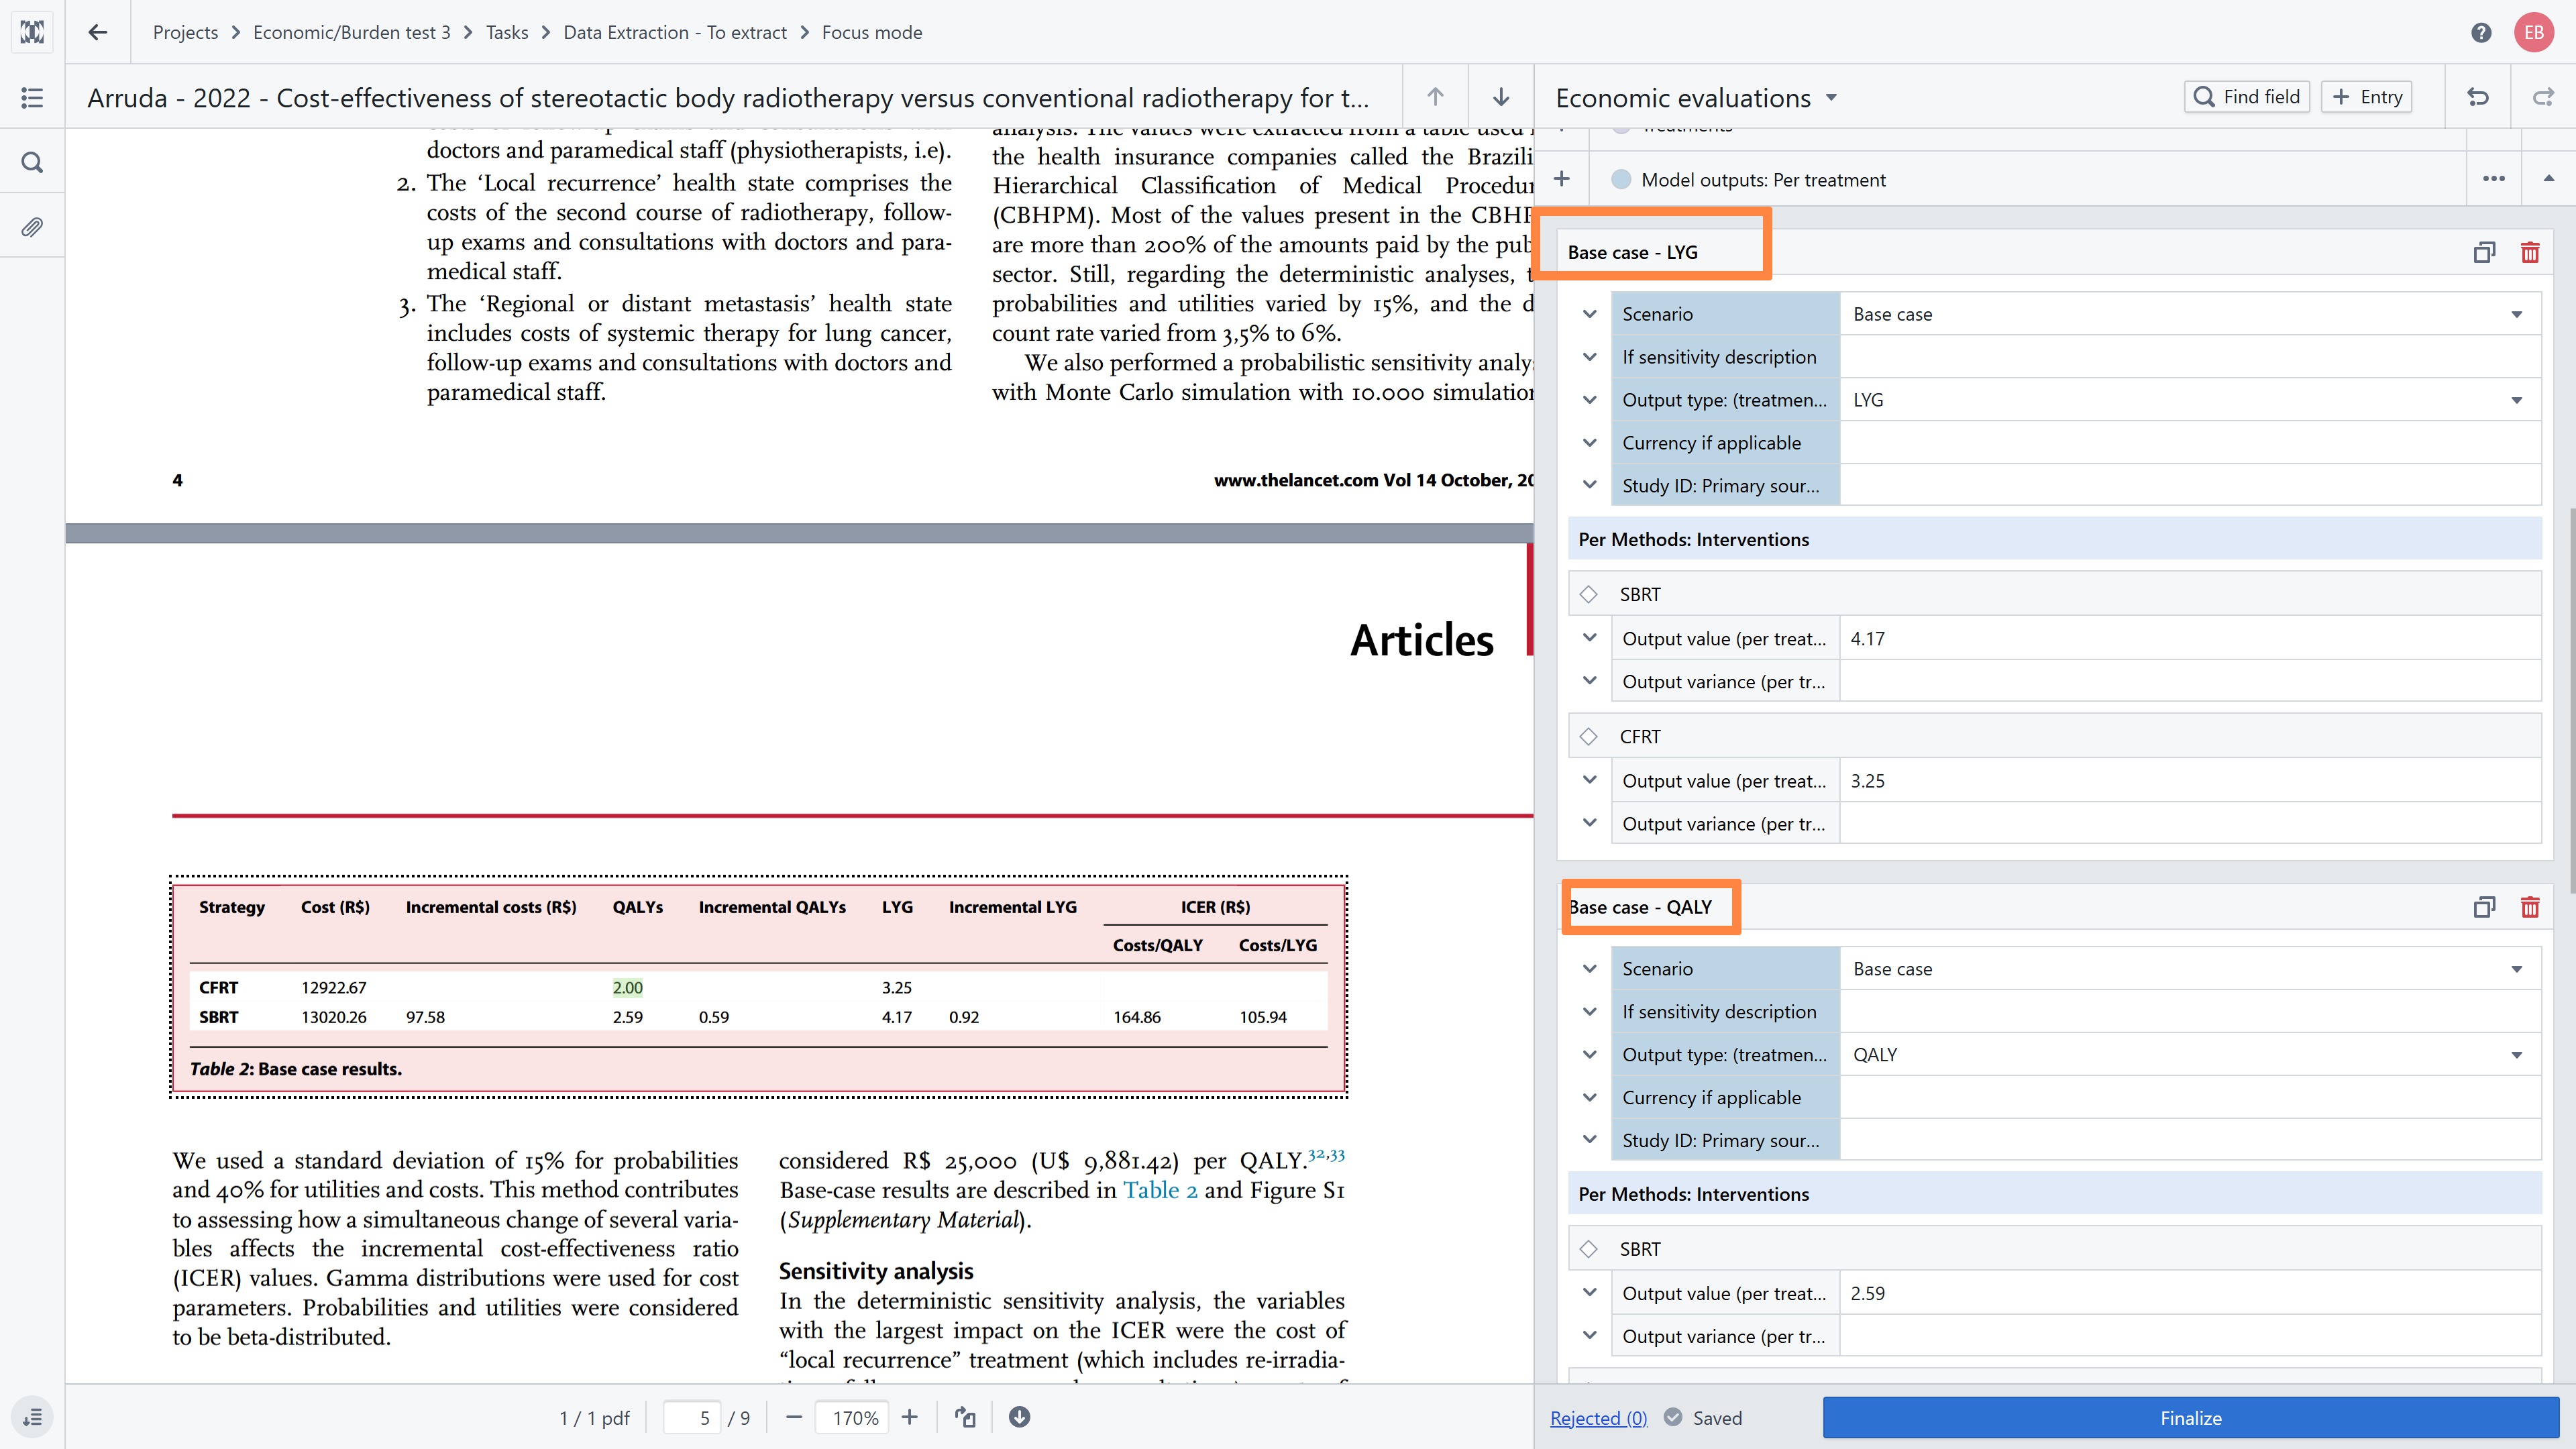
Task: Redo the last change
Action: pyautogui.click(x=2542, y=97)
